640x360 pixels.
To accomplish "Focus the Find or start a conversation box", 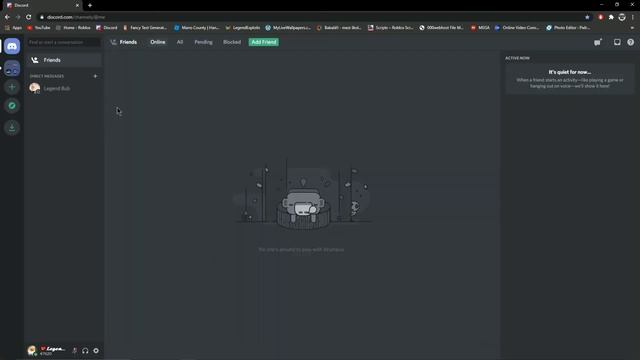I will [x=63, y=42].
